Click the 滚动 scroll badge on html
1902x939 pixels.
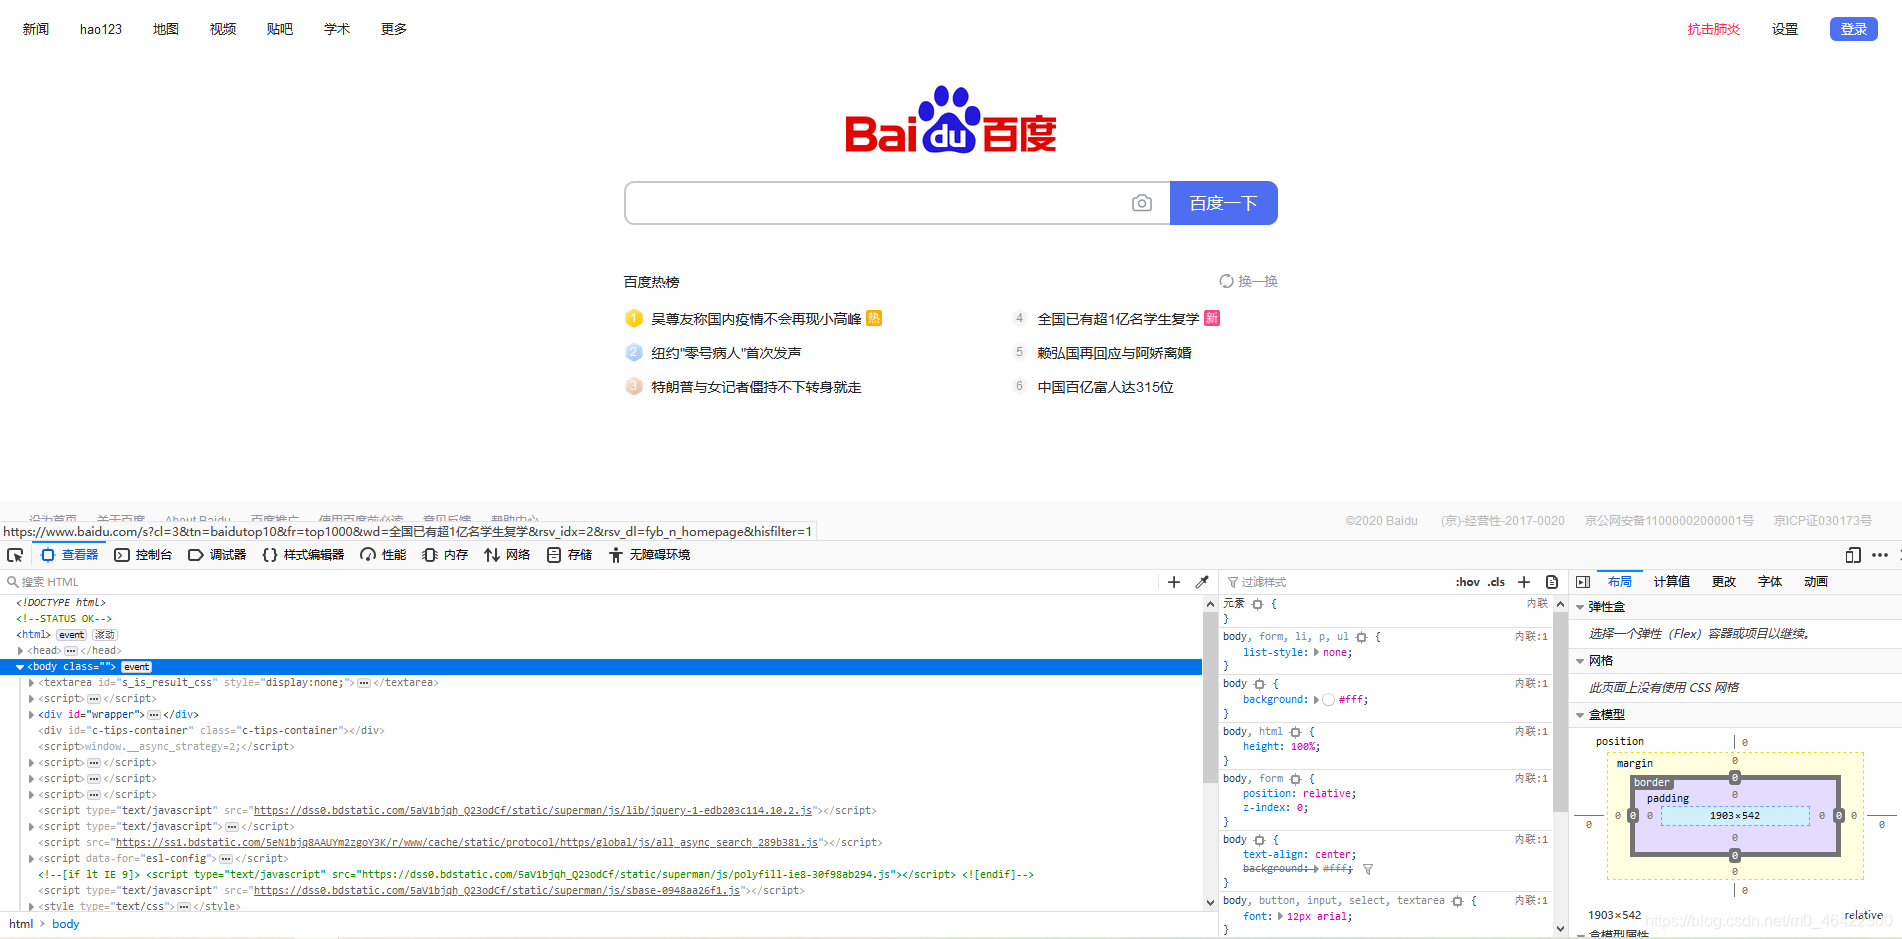coord(105,635)
